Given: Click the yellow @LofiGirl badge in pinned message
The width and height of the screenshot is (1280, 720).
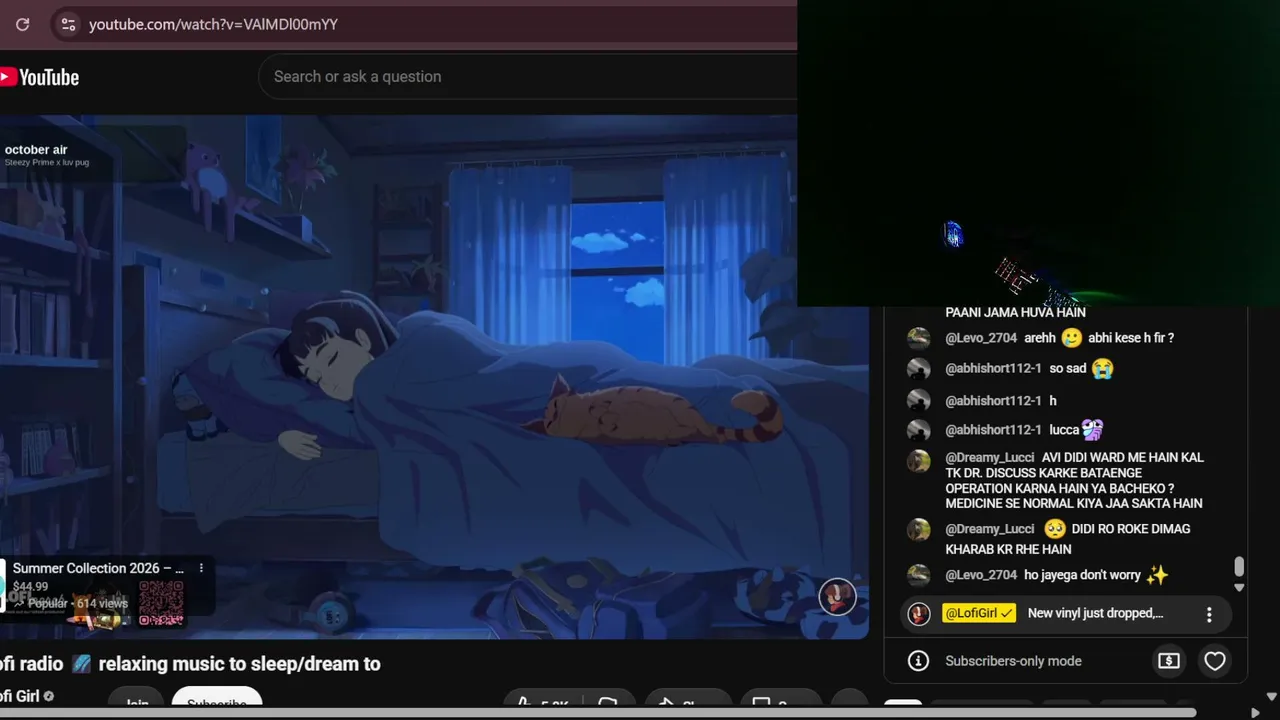Looking at the screenshot, I should pyautogui.click(x=979, y=613).
